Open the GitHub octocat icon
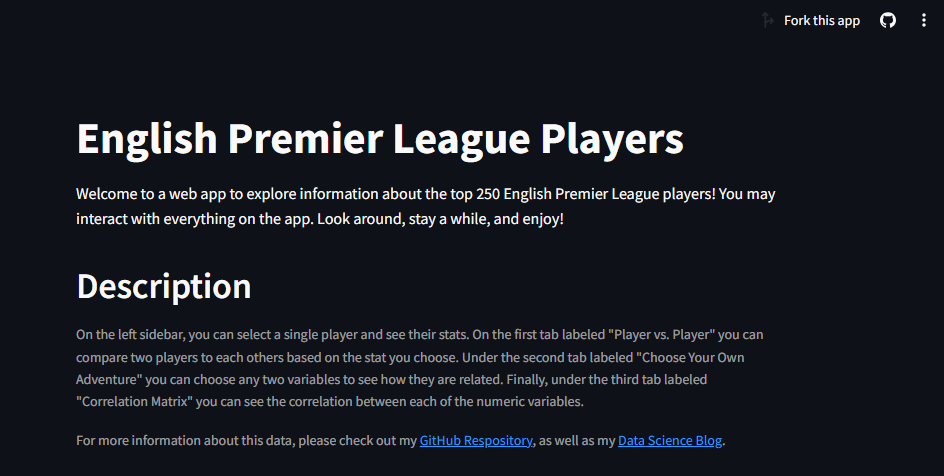Screen dimensions: 944x476 click(887, 20)
